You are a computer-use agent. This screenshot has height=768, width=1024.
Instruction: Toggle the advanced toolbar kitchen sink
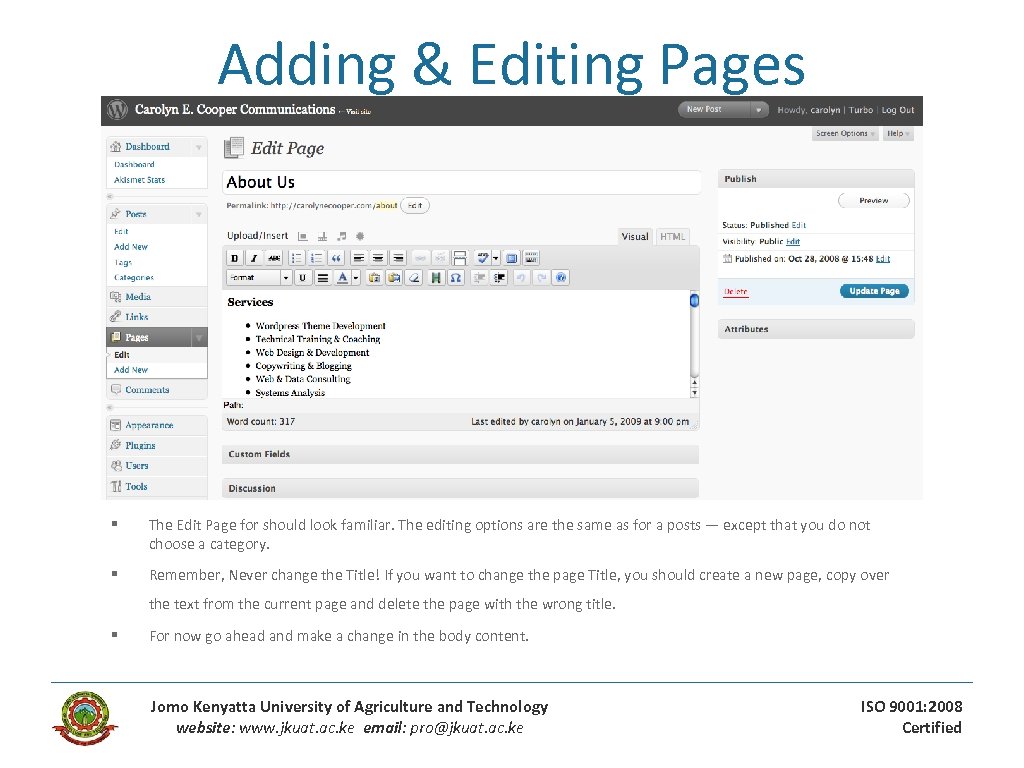click(529, 256)
